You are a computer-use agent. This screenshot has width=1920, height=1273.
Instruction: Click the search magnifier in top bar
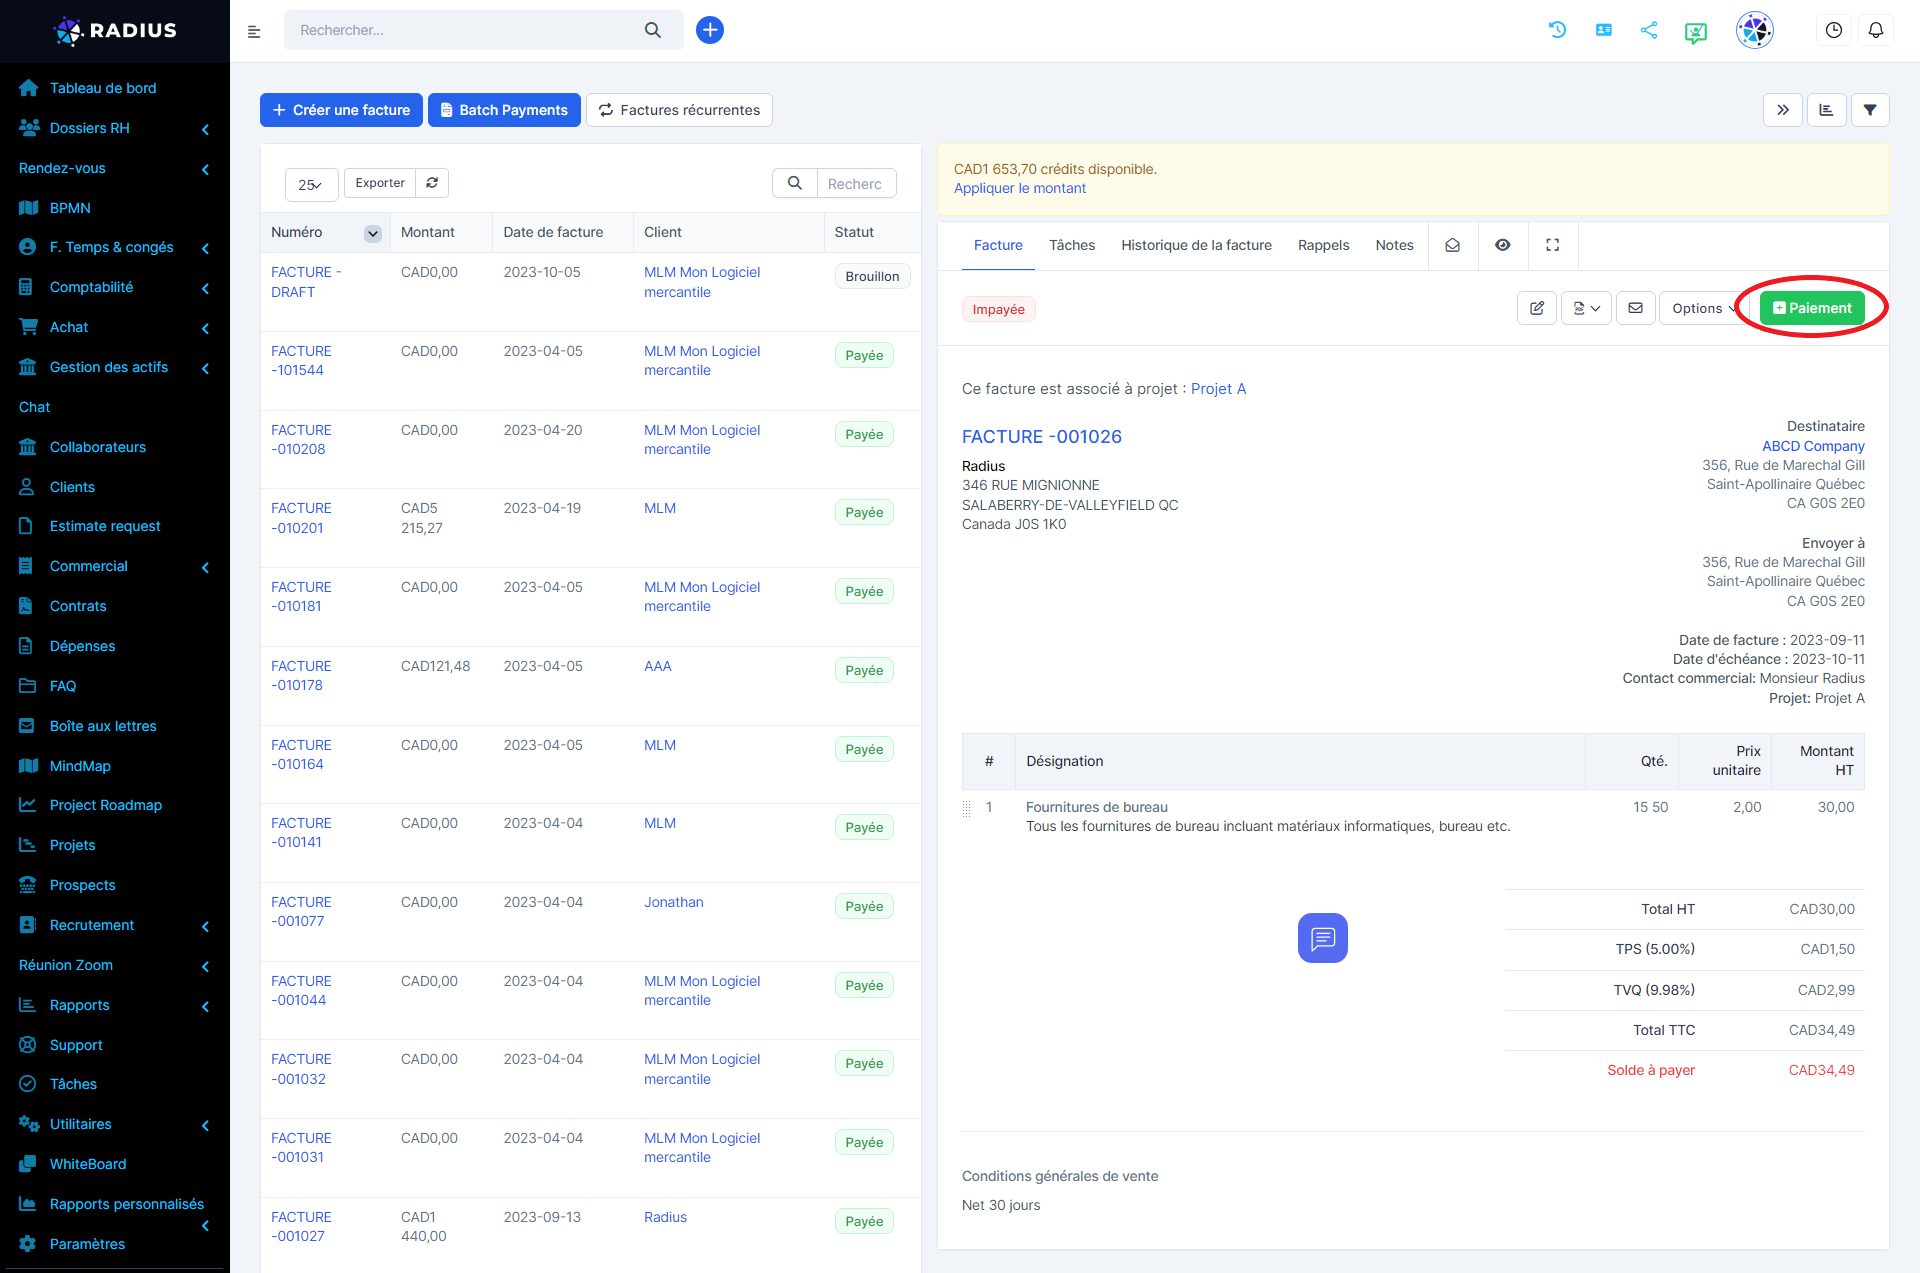pyautogui.click(x=653, y=30)
